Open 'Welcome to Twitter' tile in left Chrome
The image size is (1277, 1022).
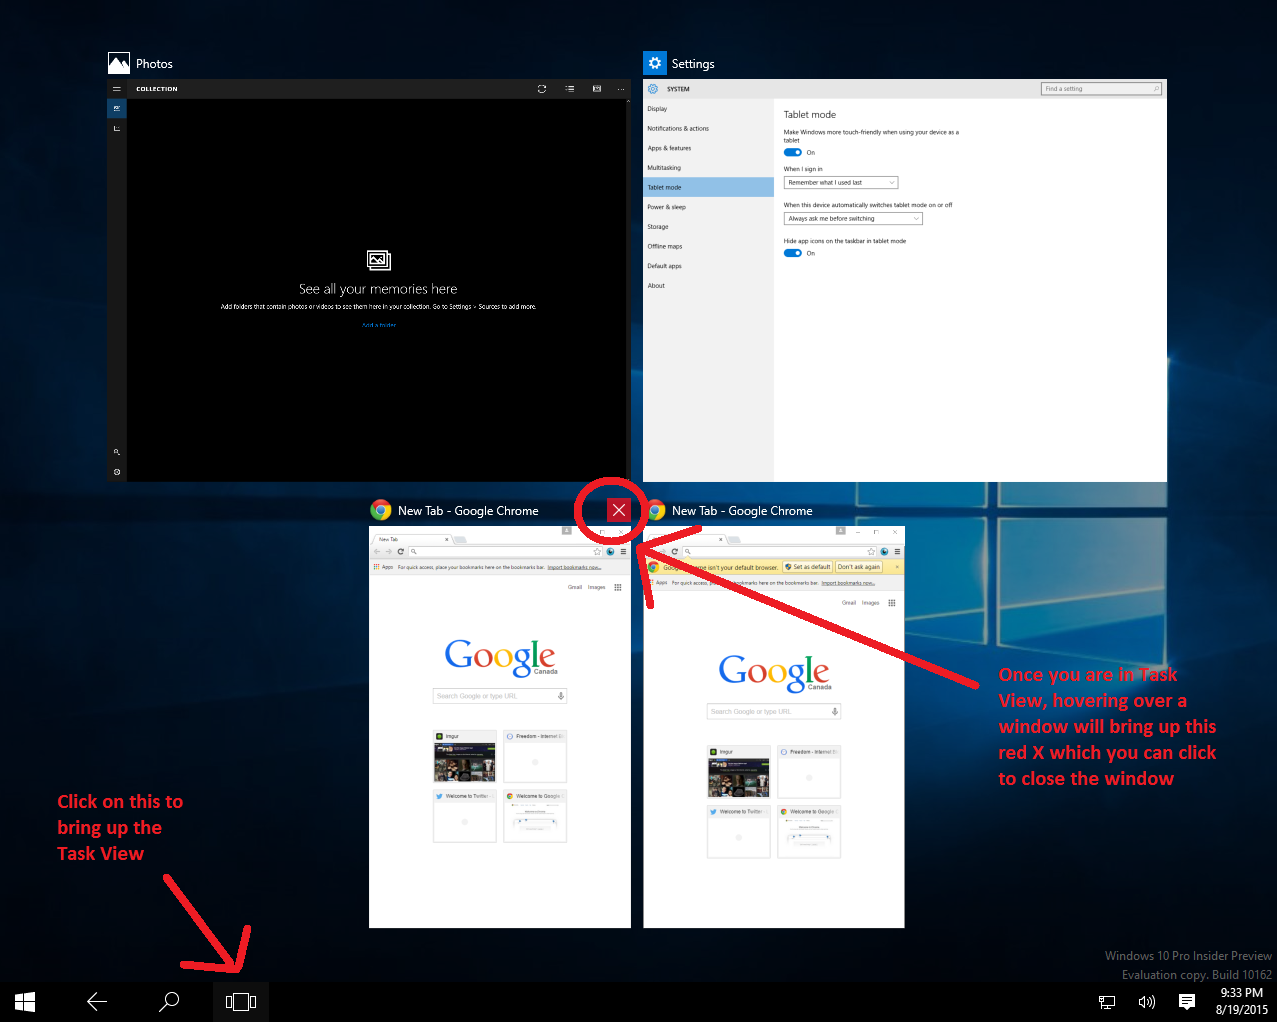(465, 817)
